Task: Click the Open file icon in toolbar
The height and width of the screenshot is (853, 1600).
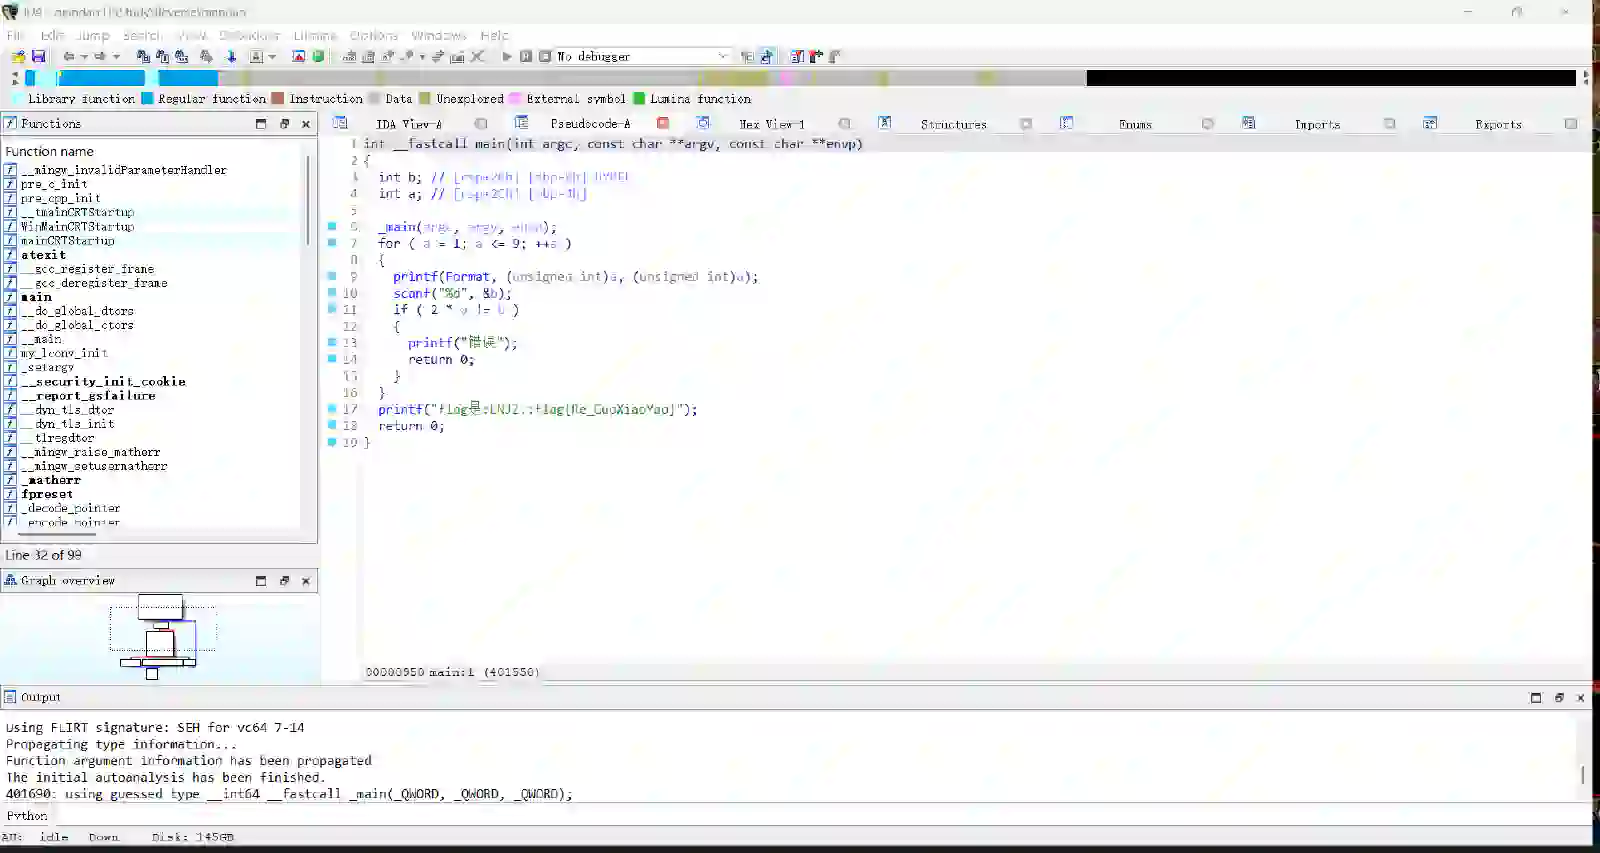Action: click(x=19, y=57)
